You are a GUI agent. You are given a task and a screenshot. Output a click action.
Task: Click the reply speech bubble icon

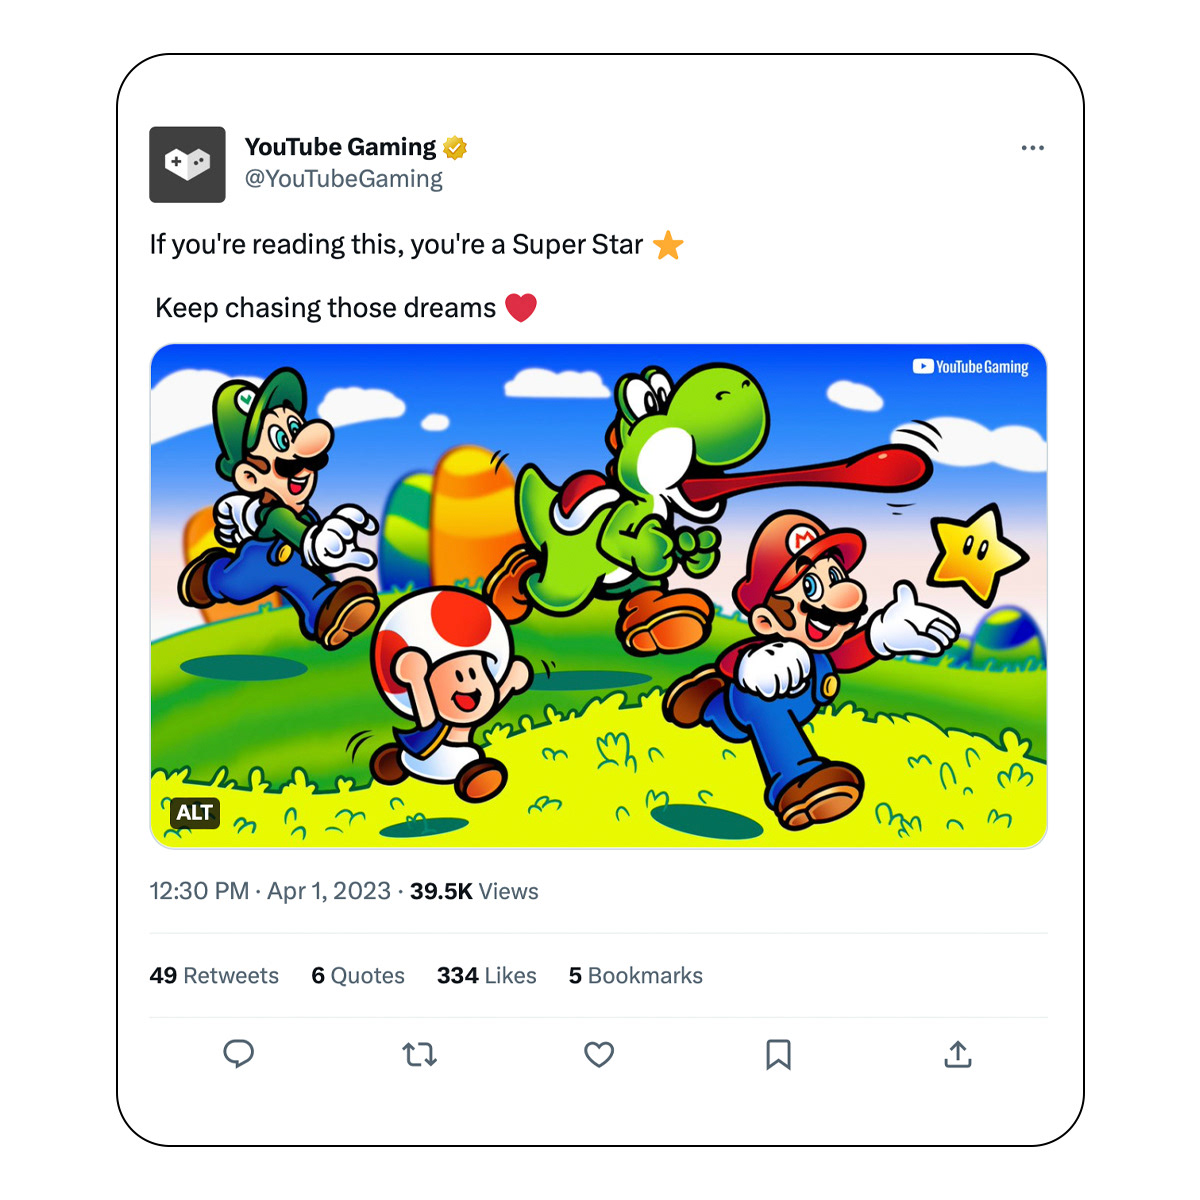(x=238, y=1054)
